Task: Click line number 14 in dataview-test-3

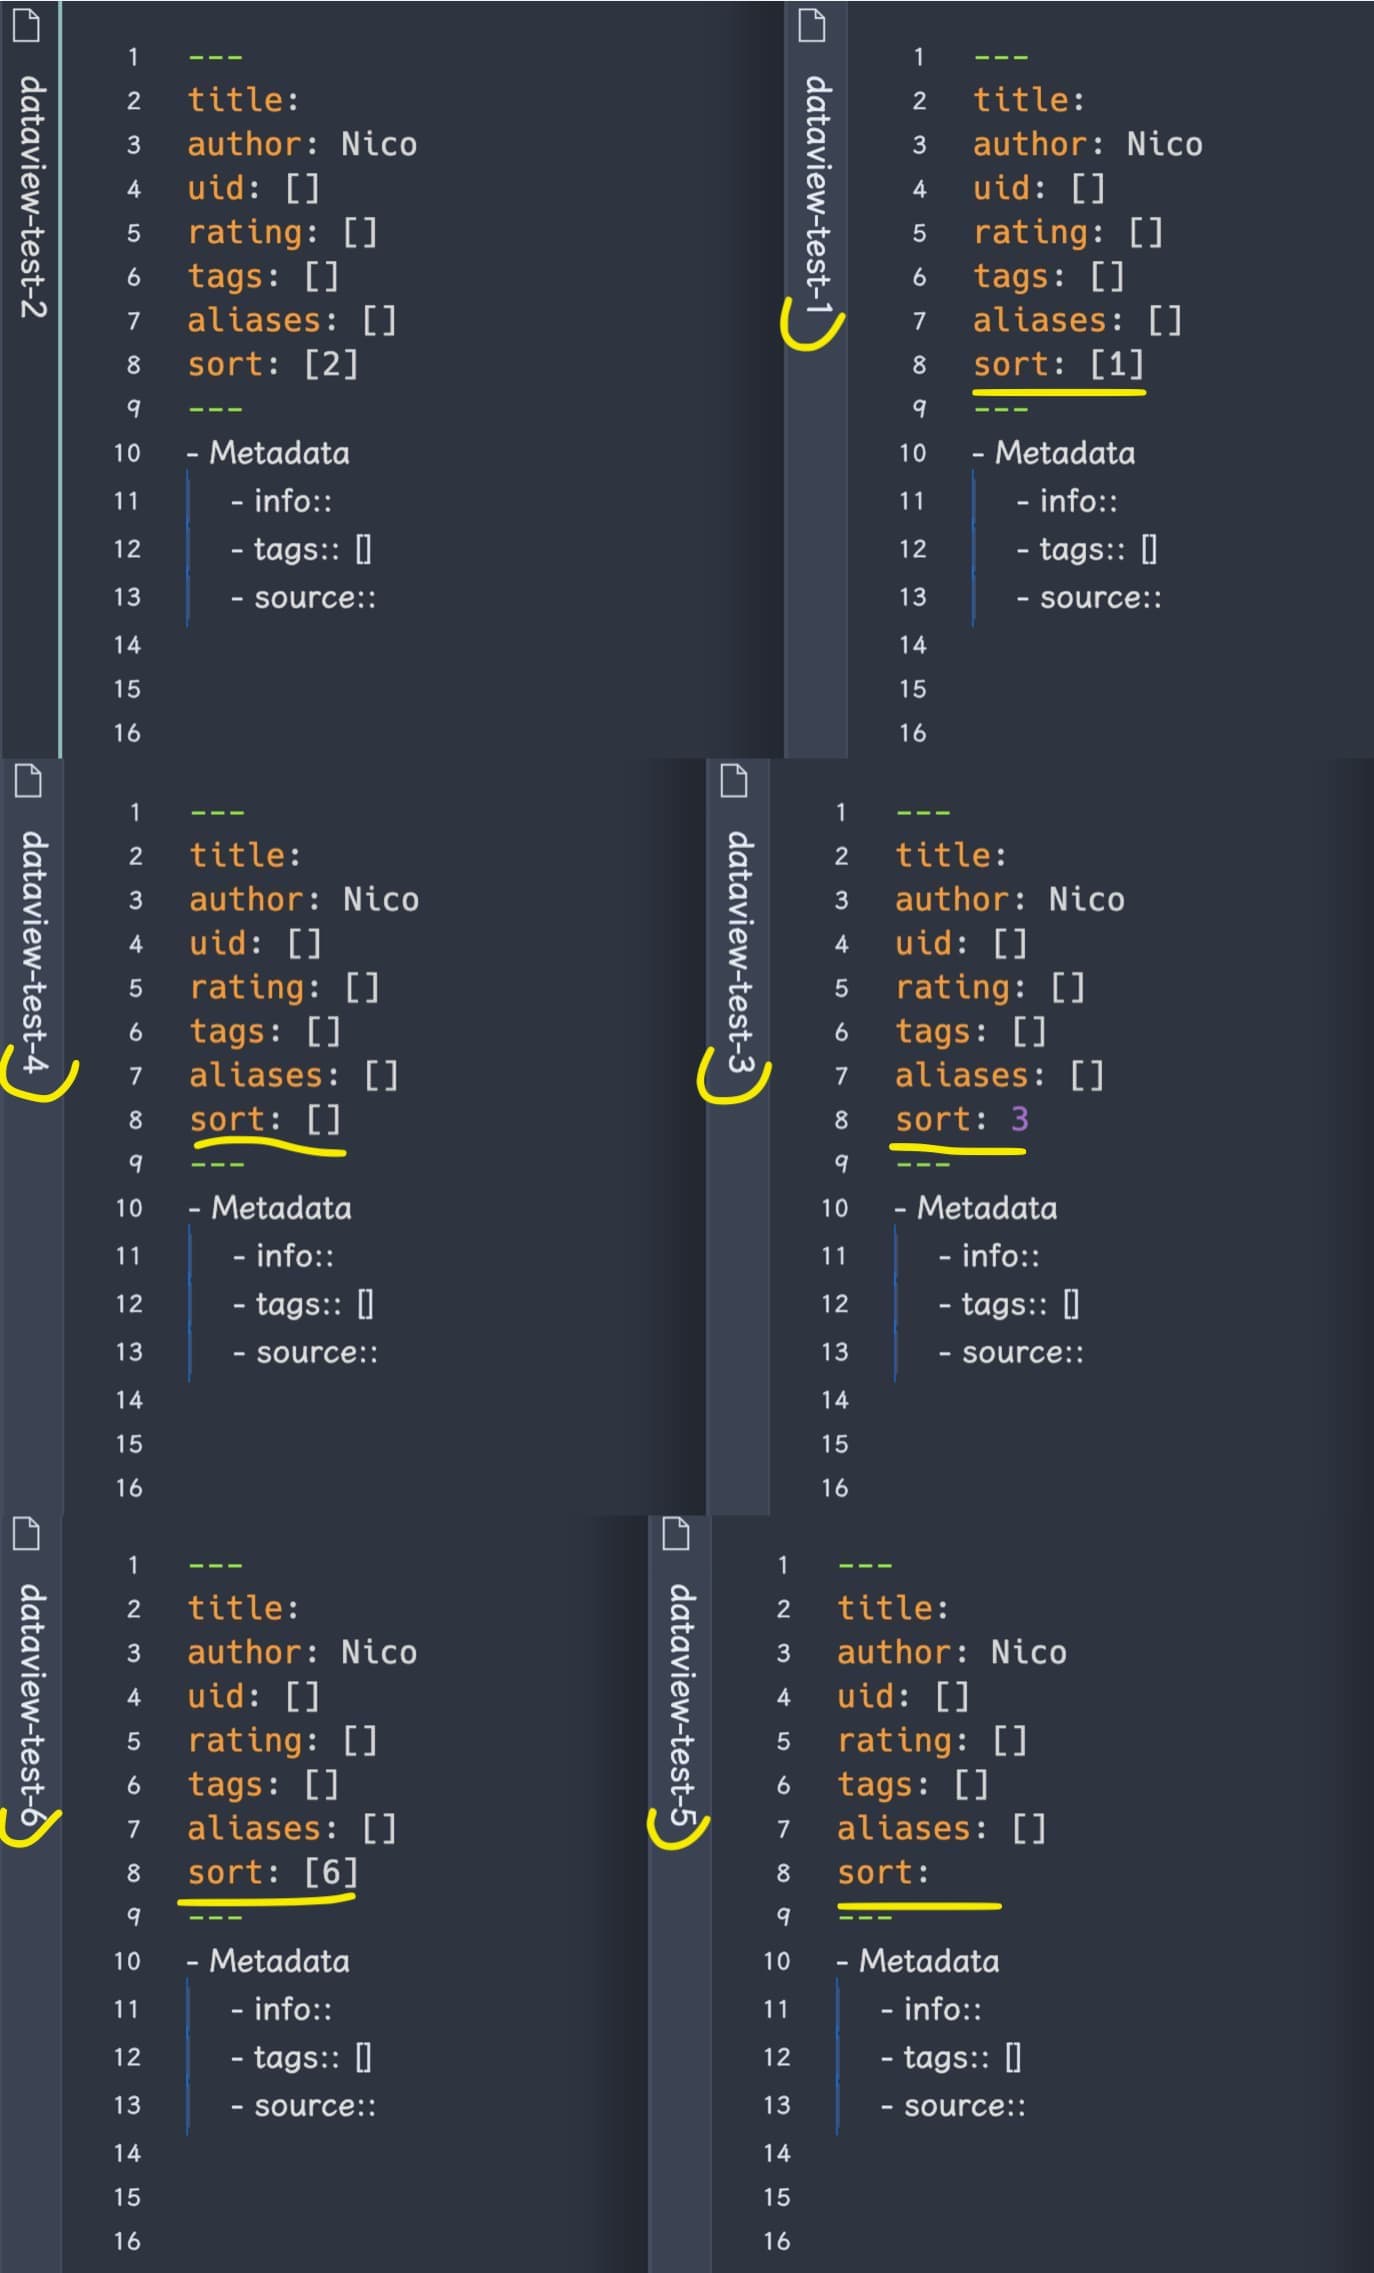Action: (x=835, y=1400)
